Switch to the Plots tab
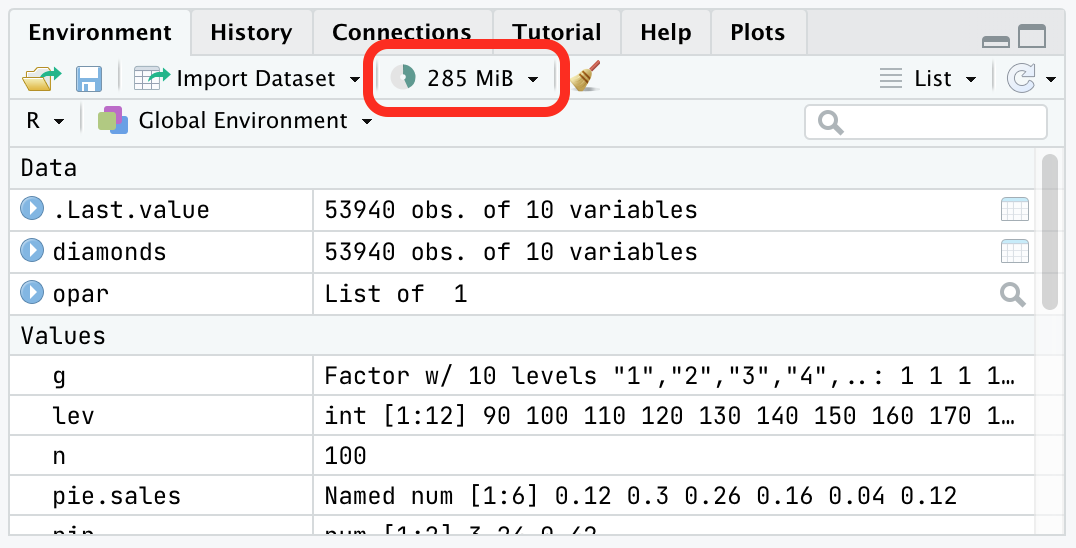The image size is (1076, 548). coord(758,32)
